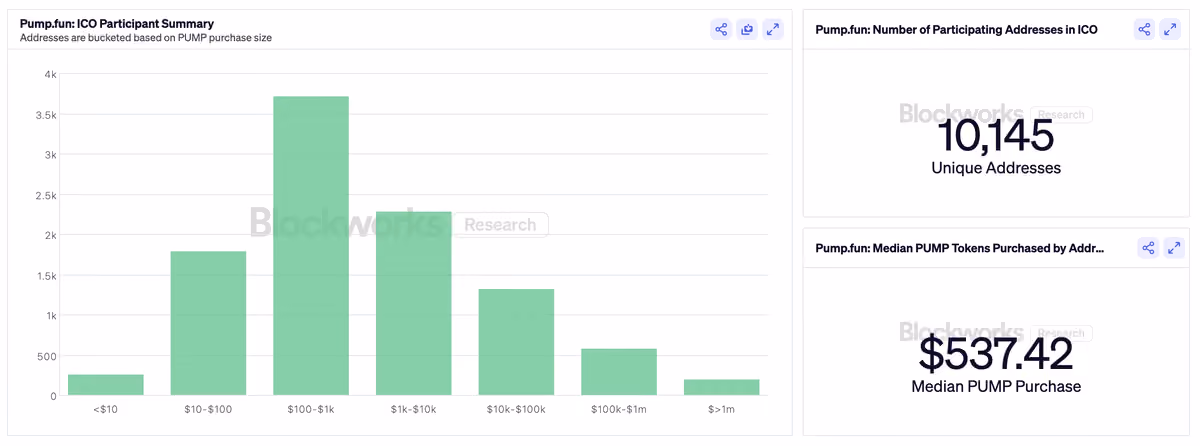Click the "Unique Addresses" label
This screenshot has width=1200, height=446.
tap(996, 168)
